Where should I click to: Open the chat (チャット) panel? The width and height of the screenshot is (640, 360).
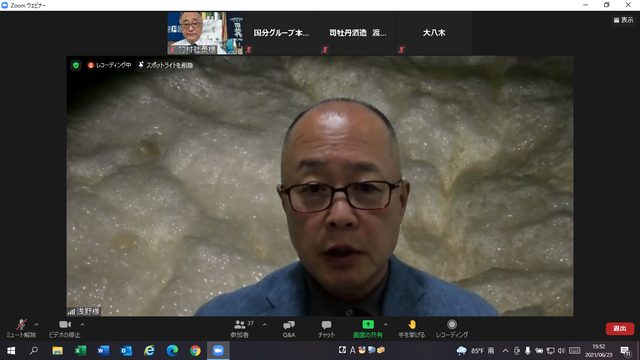click(x=326, y=329)
